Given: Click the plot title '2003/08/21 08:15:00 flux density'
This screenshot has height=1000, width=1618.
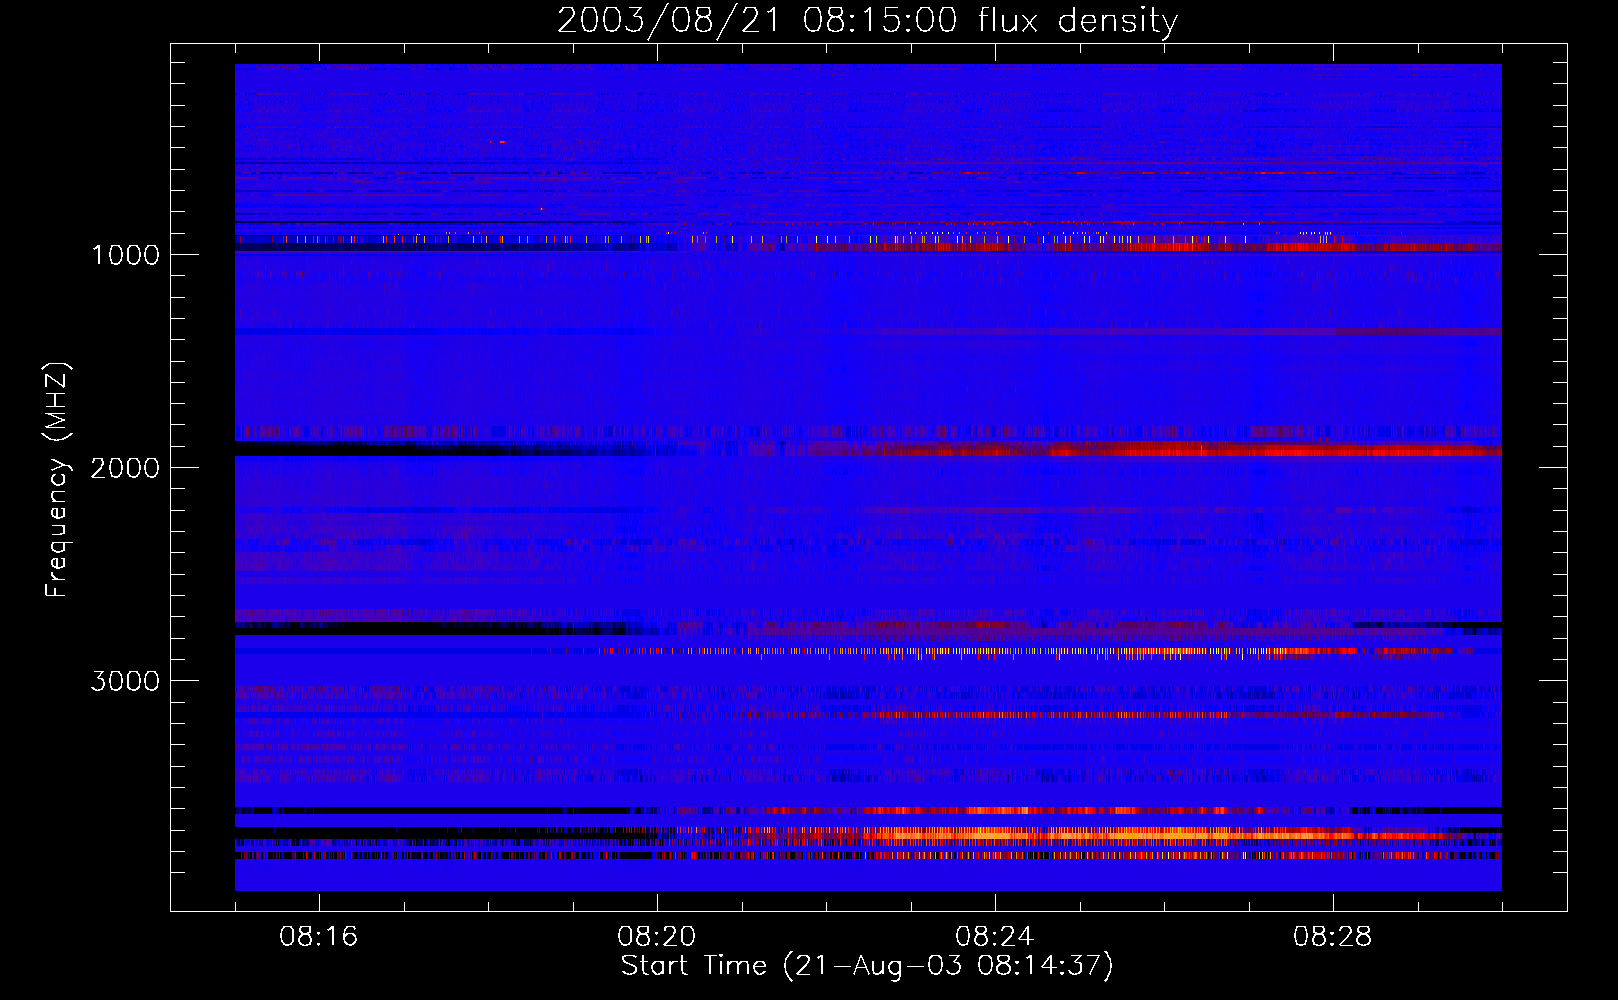Looking at the screenshot, I should (867, 21).
